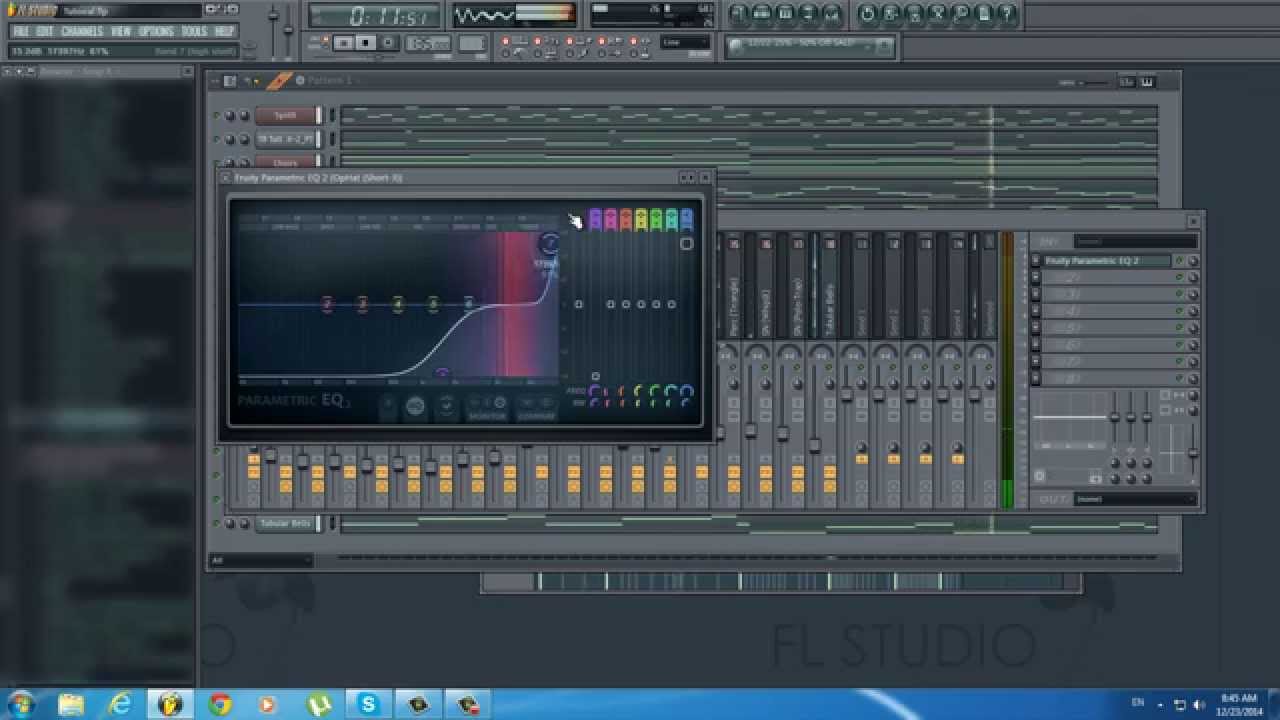The image size is (1280, 720).
Task: Open the OPTIONS menu
Action: pos(156,32)
